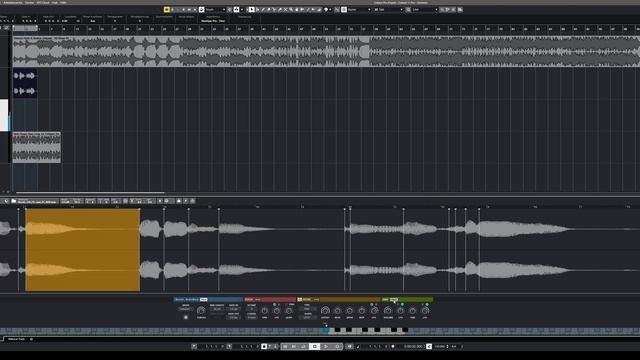Click the folder icon in sampler toolbar
The height and width of the screenshot is (360, 640).
click(x=13, y=201)
